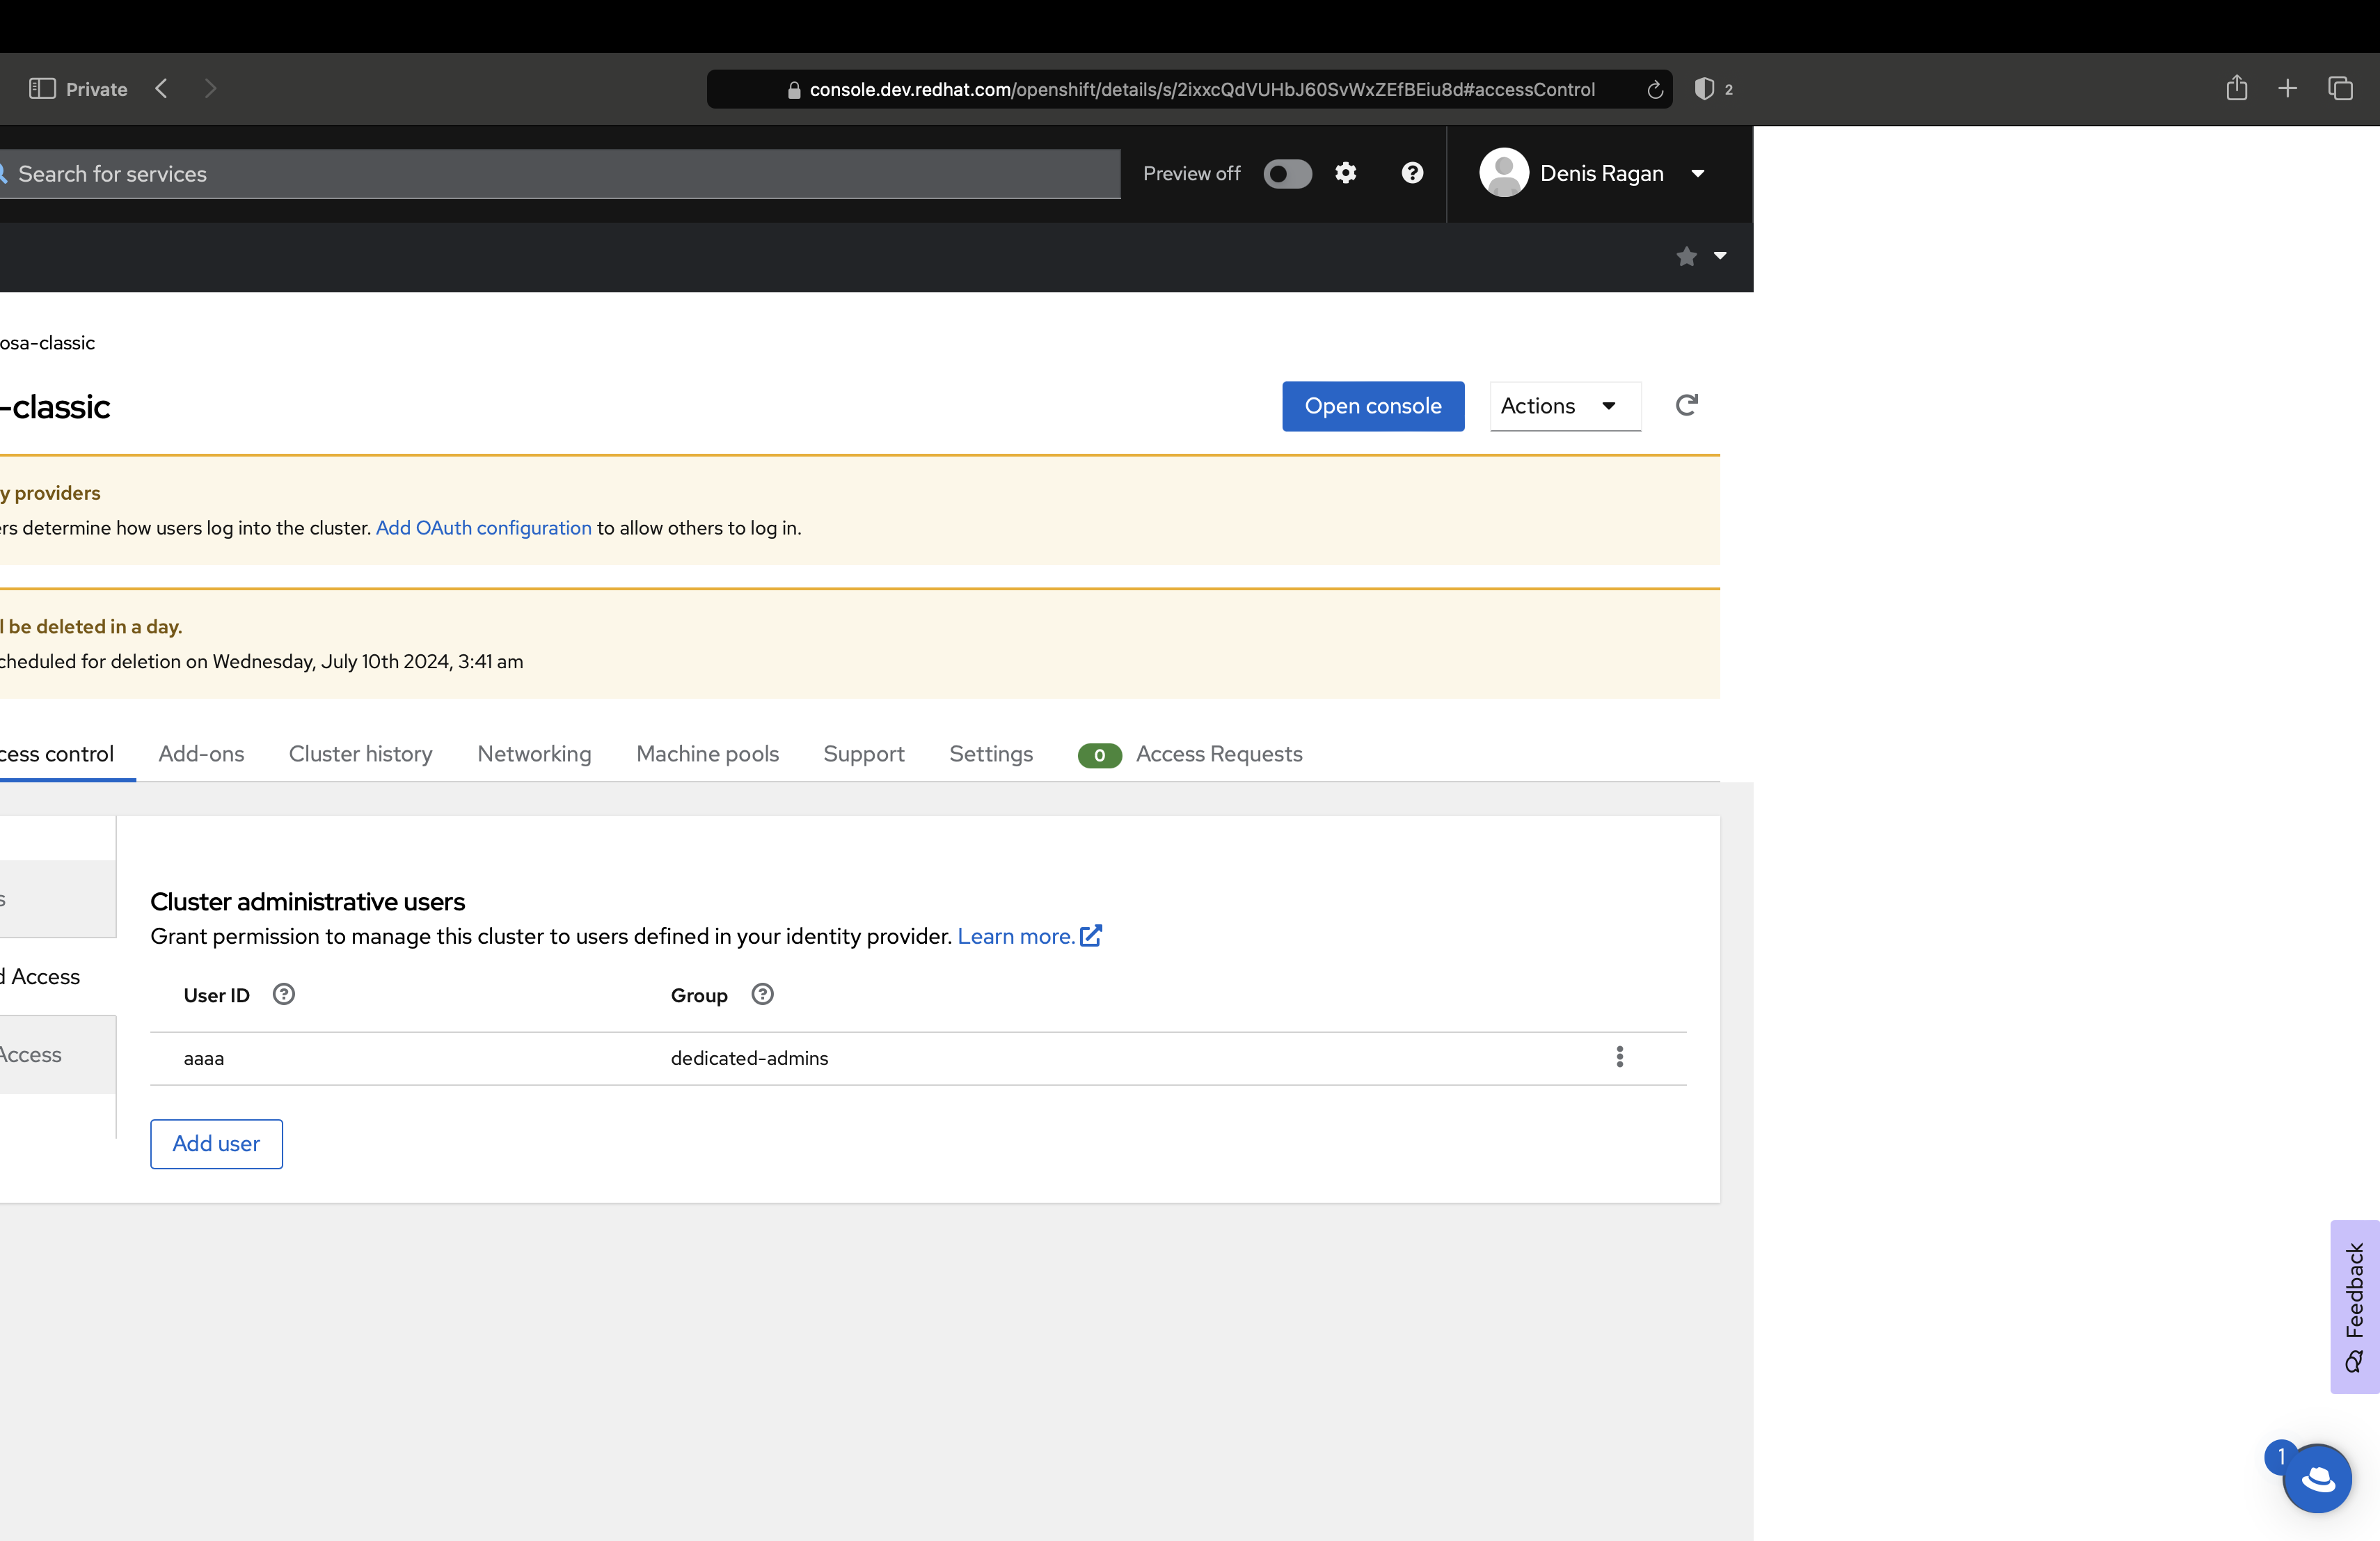The image size is (2380, 1541).
Task: Open the help question mark icon
Action: coord(1412,173)
